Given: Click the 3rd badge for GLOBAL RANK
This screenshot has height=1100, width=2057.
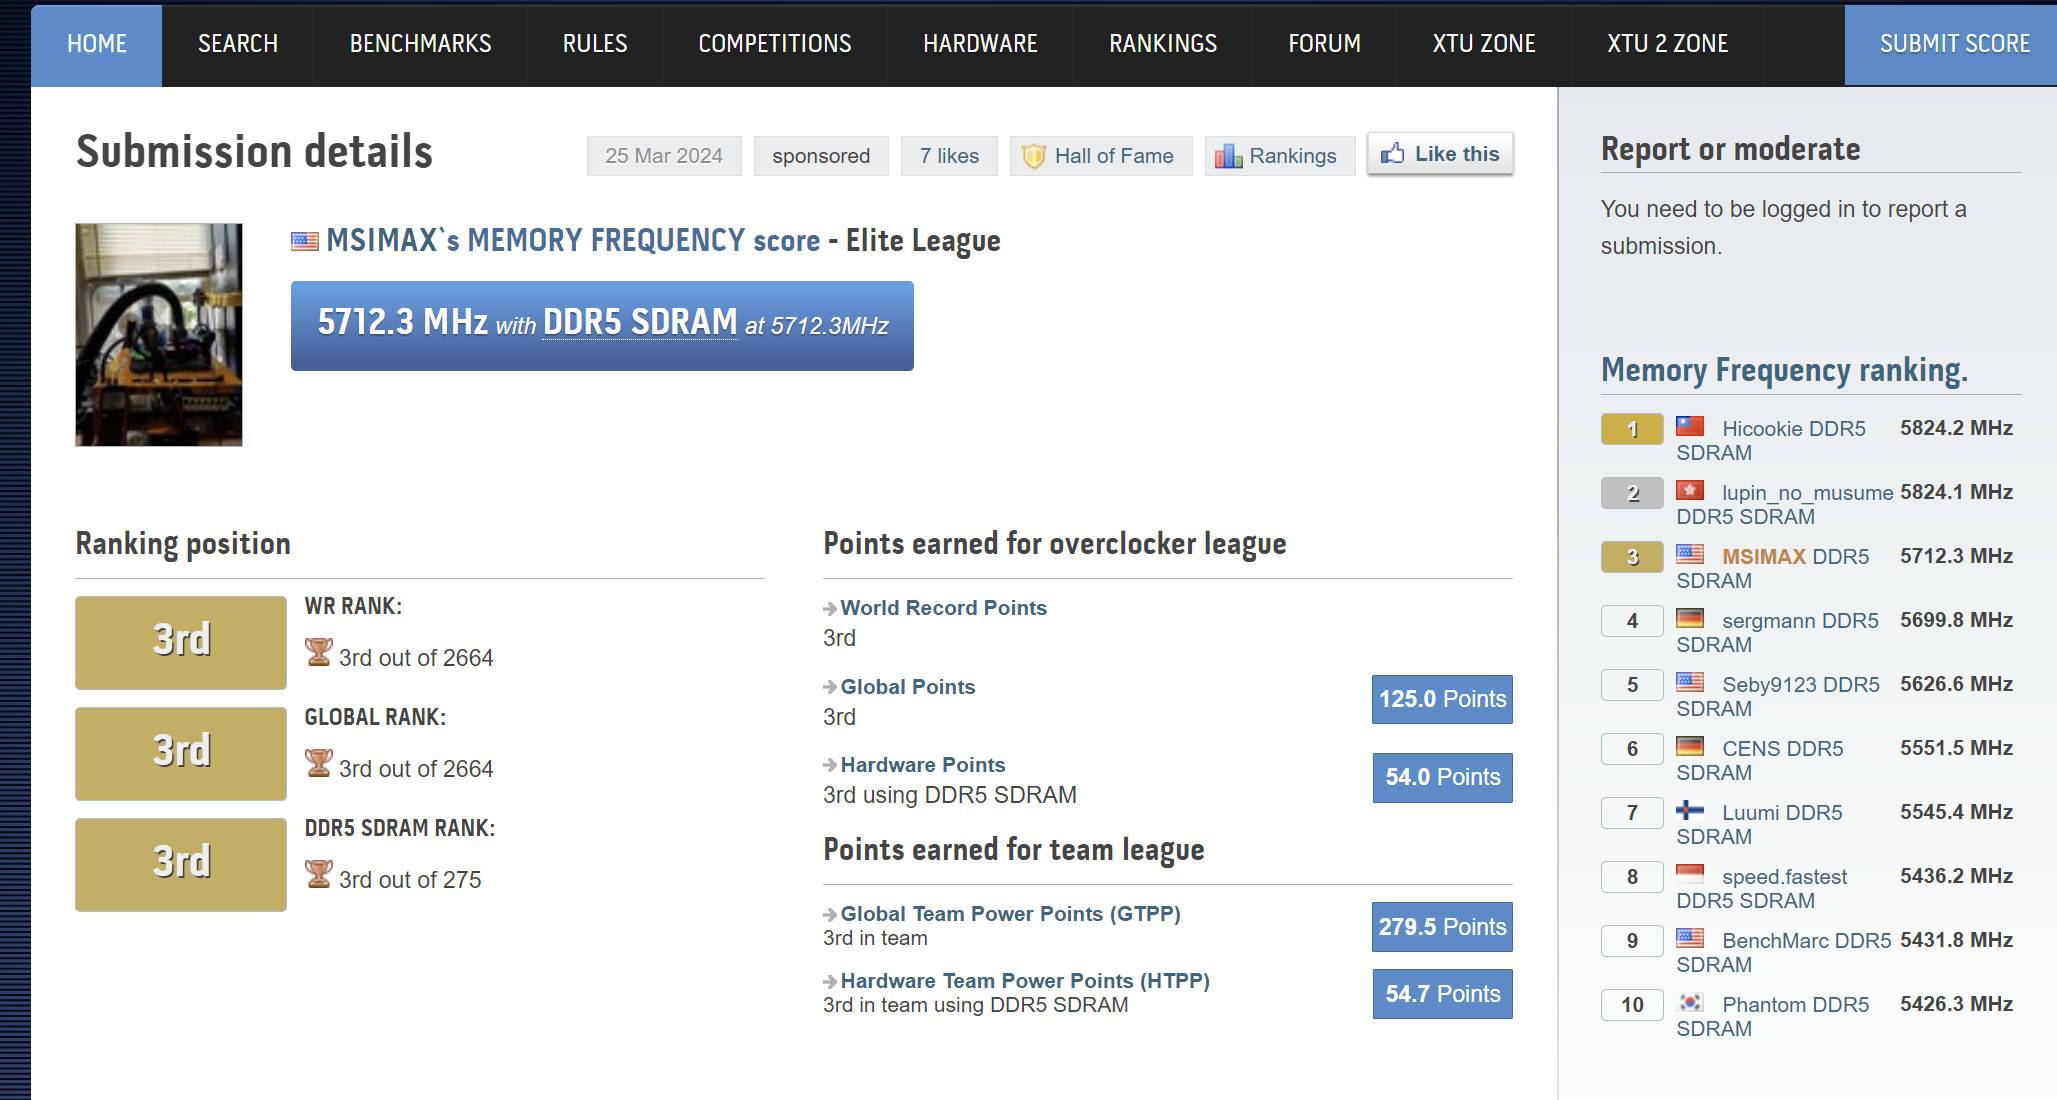Looking at the screenshot, I should (x=181, y=753).
